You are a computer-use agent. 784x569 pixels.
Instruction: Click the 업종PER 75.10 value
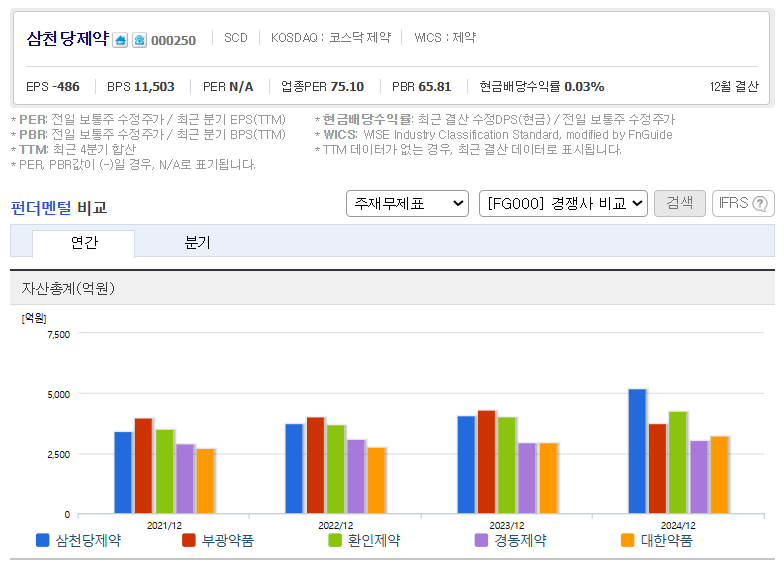tap(322, 87)
